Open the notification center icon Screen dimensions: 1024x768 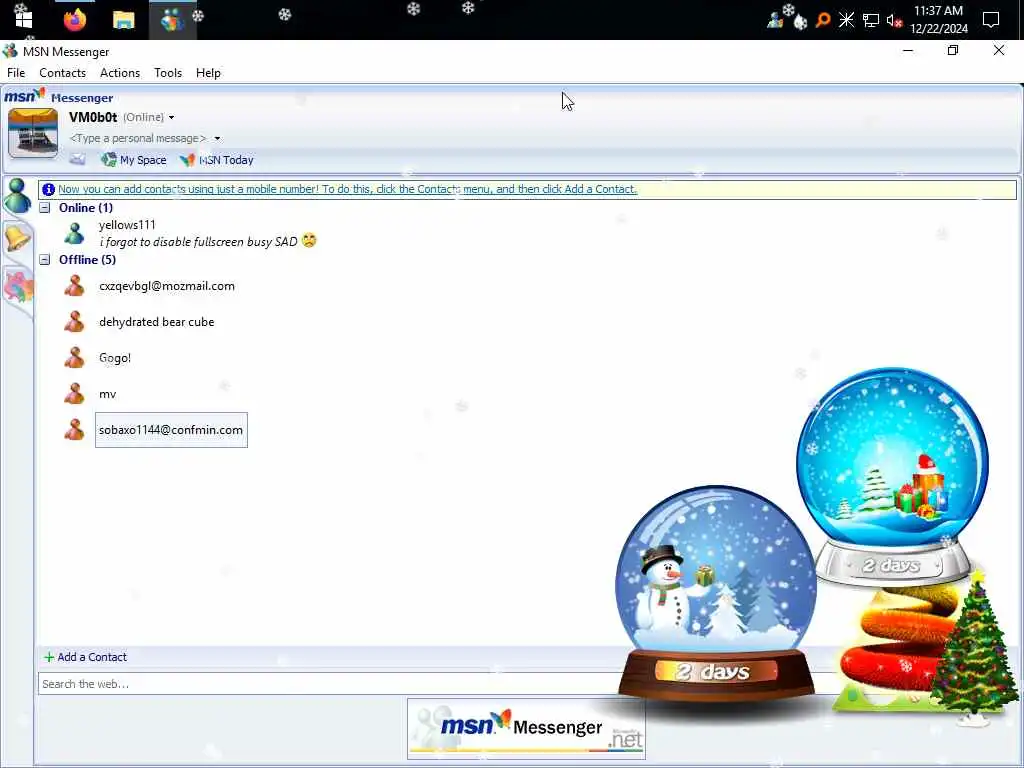pyautogui.click(x=991, y=20)
